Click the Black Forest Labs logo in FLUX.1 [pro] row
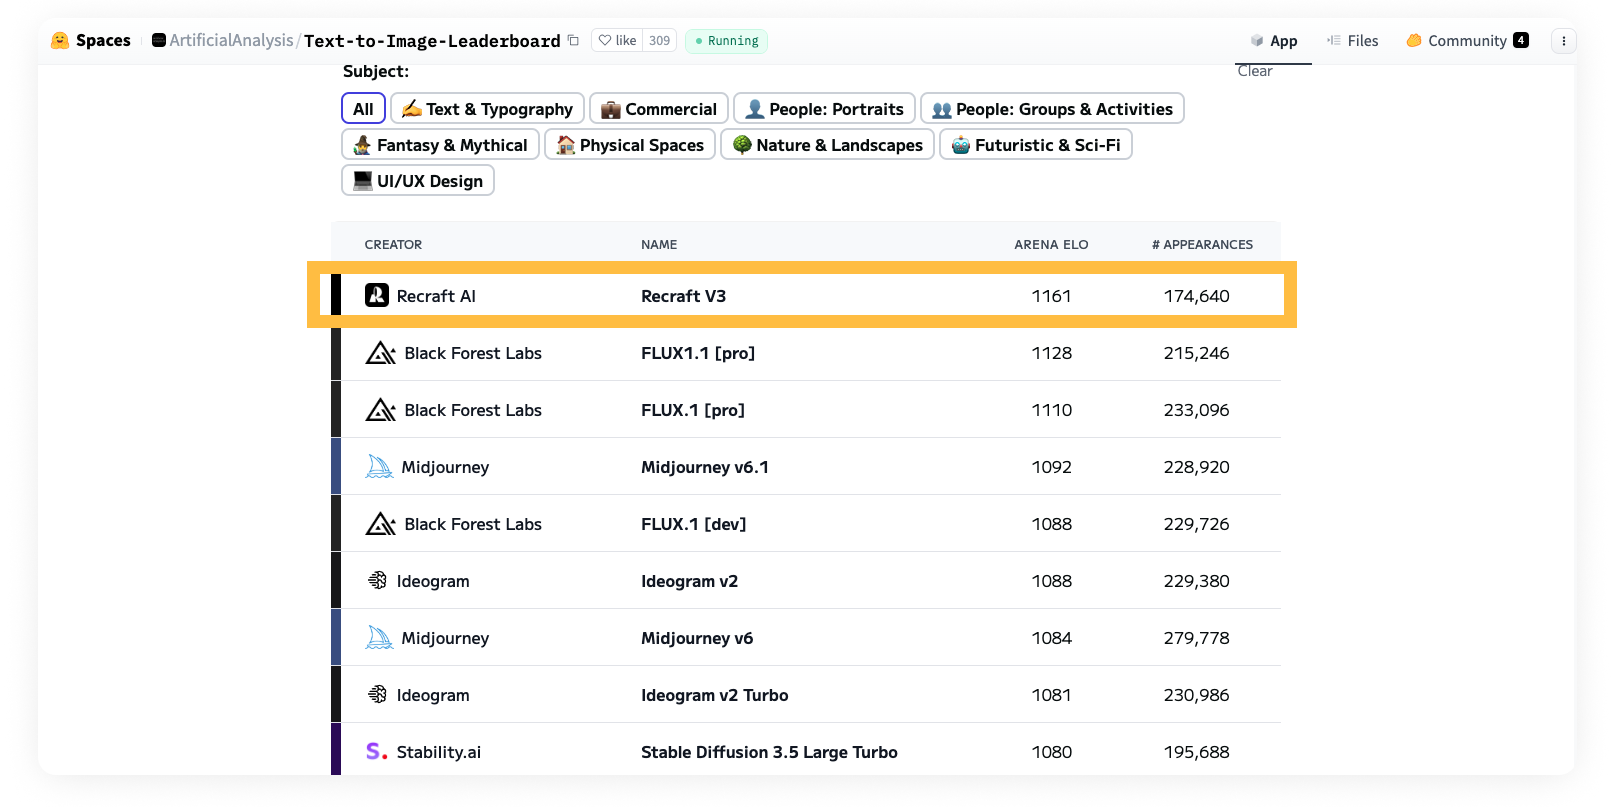The image size is (1615, 807). (381, 410)
